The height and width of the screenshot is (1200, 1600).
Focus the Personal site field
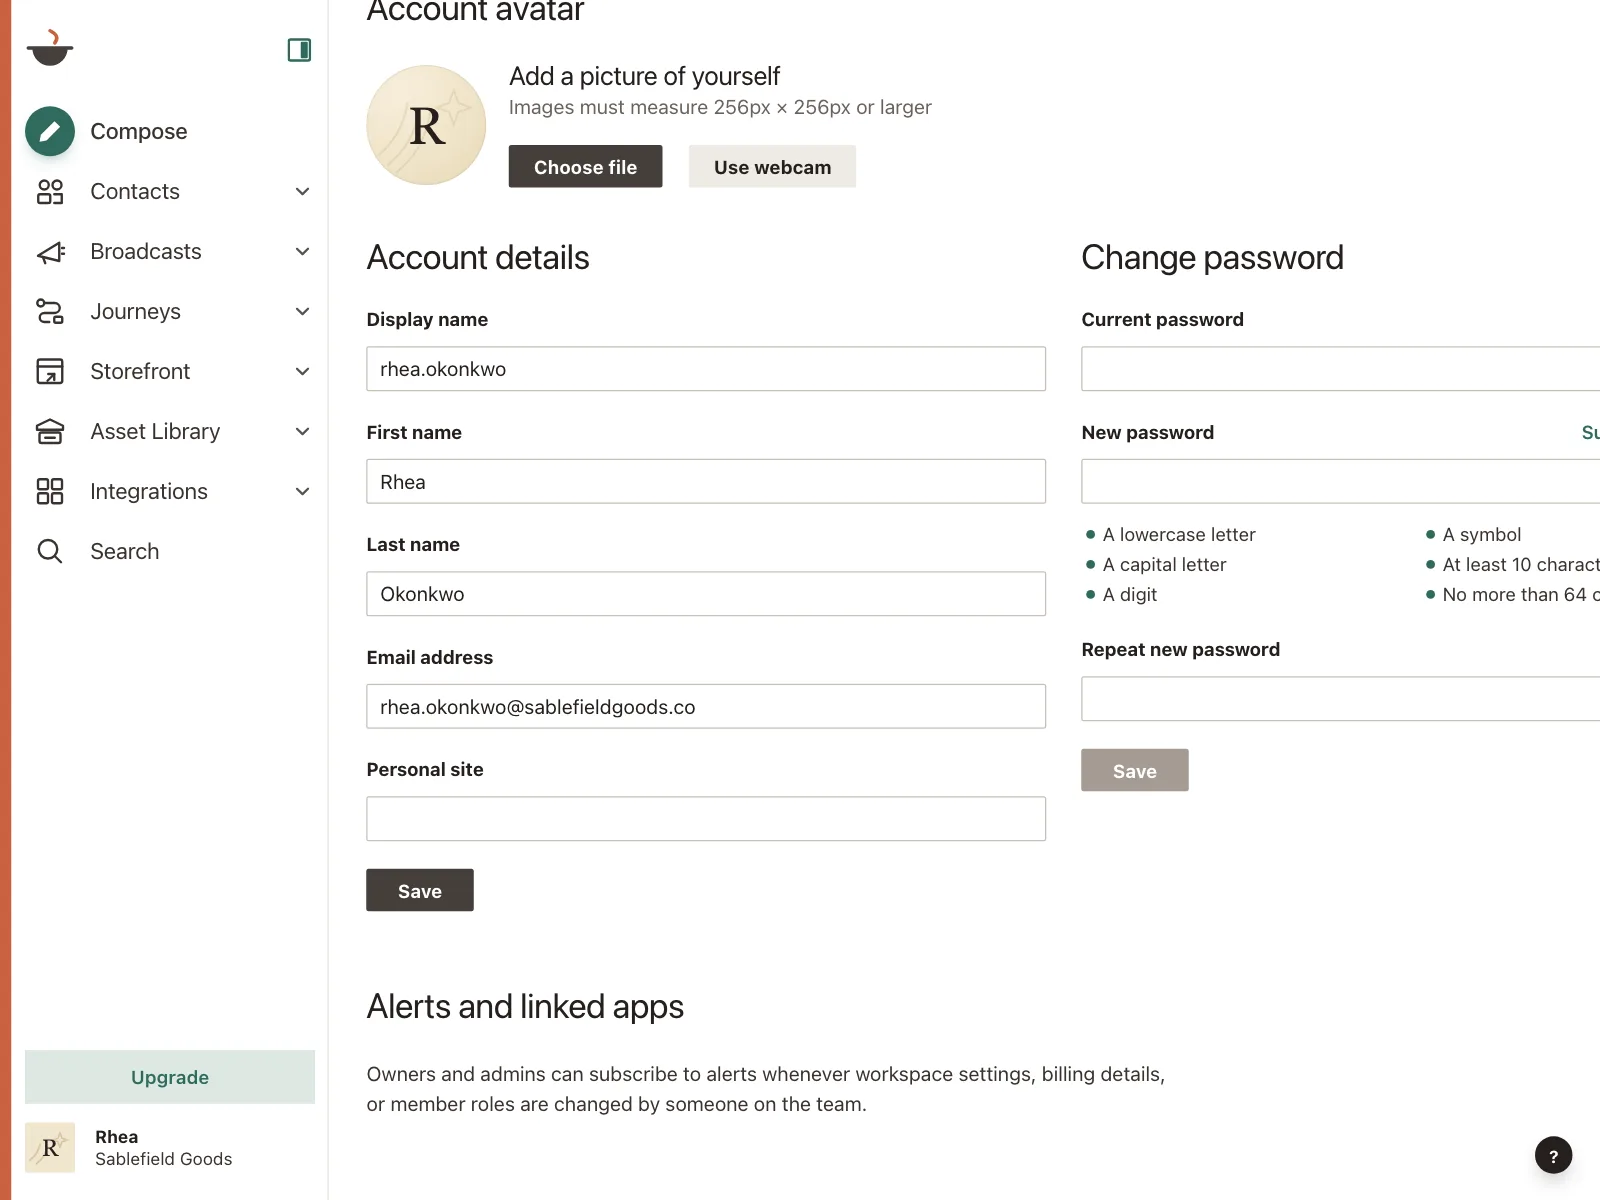coord(706,819)
